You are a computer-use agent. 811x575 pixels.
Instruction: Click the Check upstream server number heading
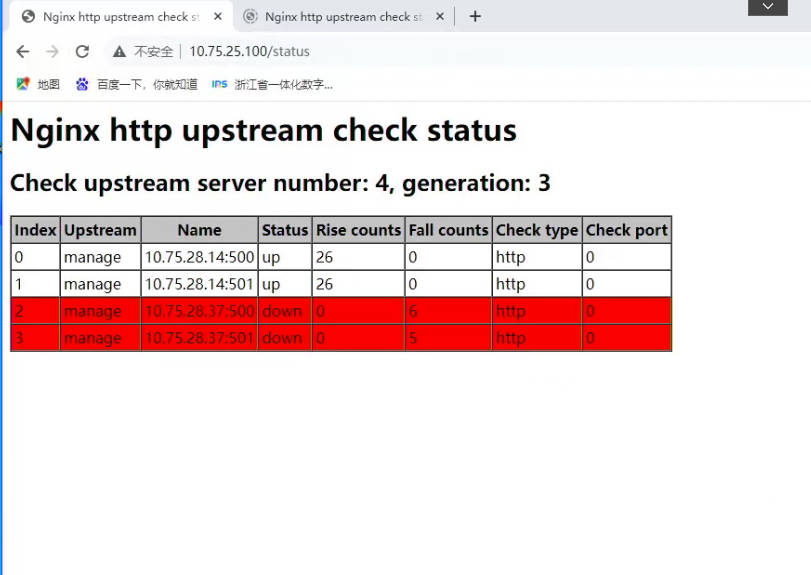click(280, 183)
